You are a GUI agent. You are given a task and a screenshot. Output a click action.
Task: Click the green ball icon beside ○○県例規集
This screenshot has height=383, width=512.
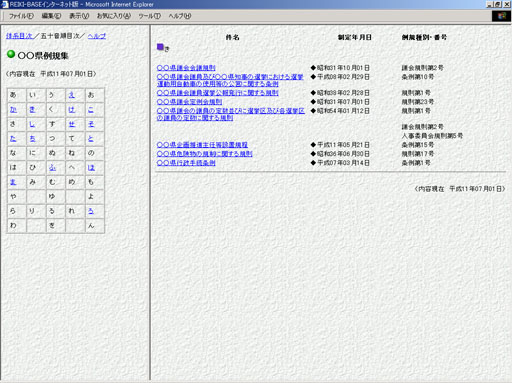(11, 54)
